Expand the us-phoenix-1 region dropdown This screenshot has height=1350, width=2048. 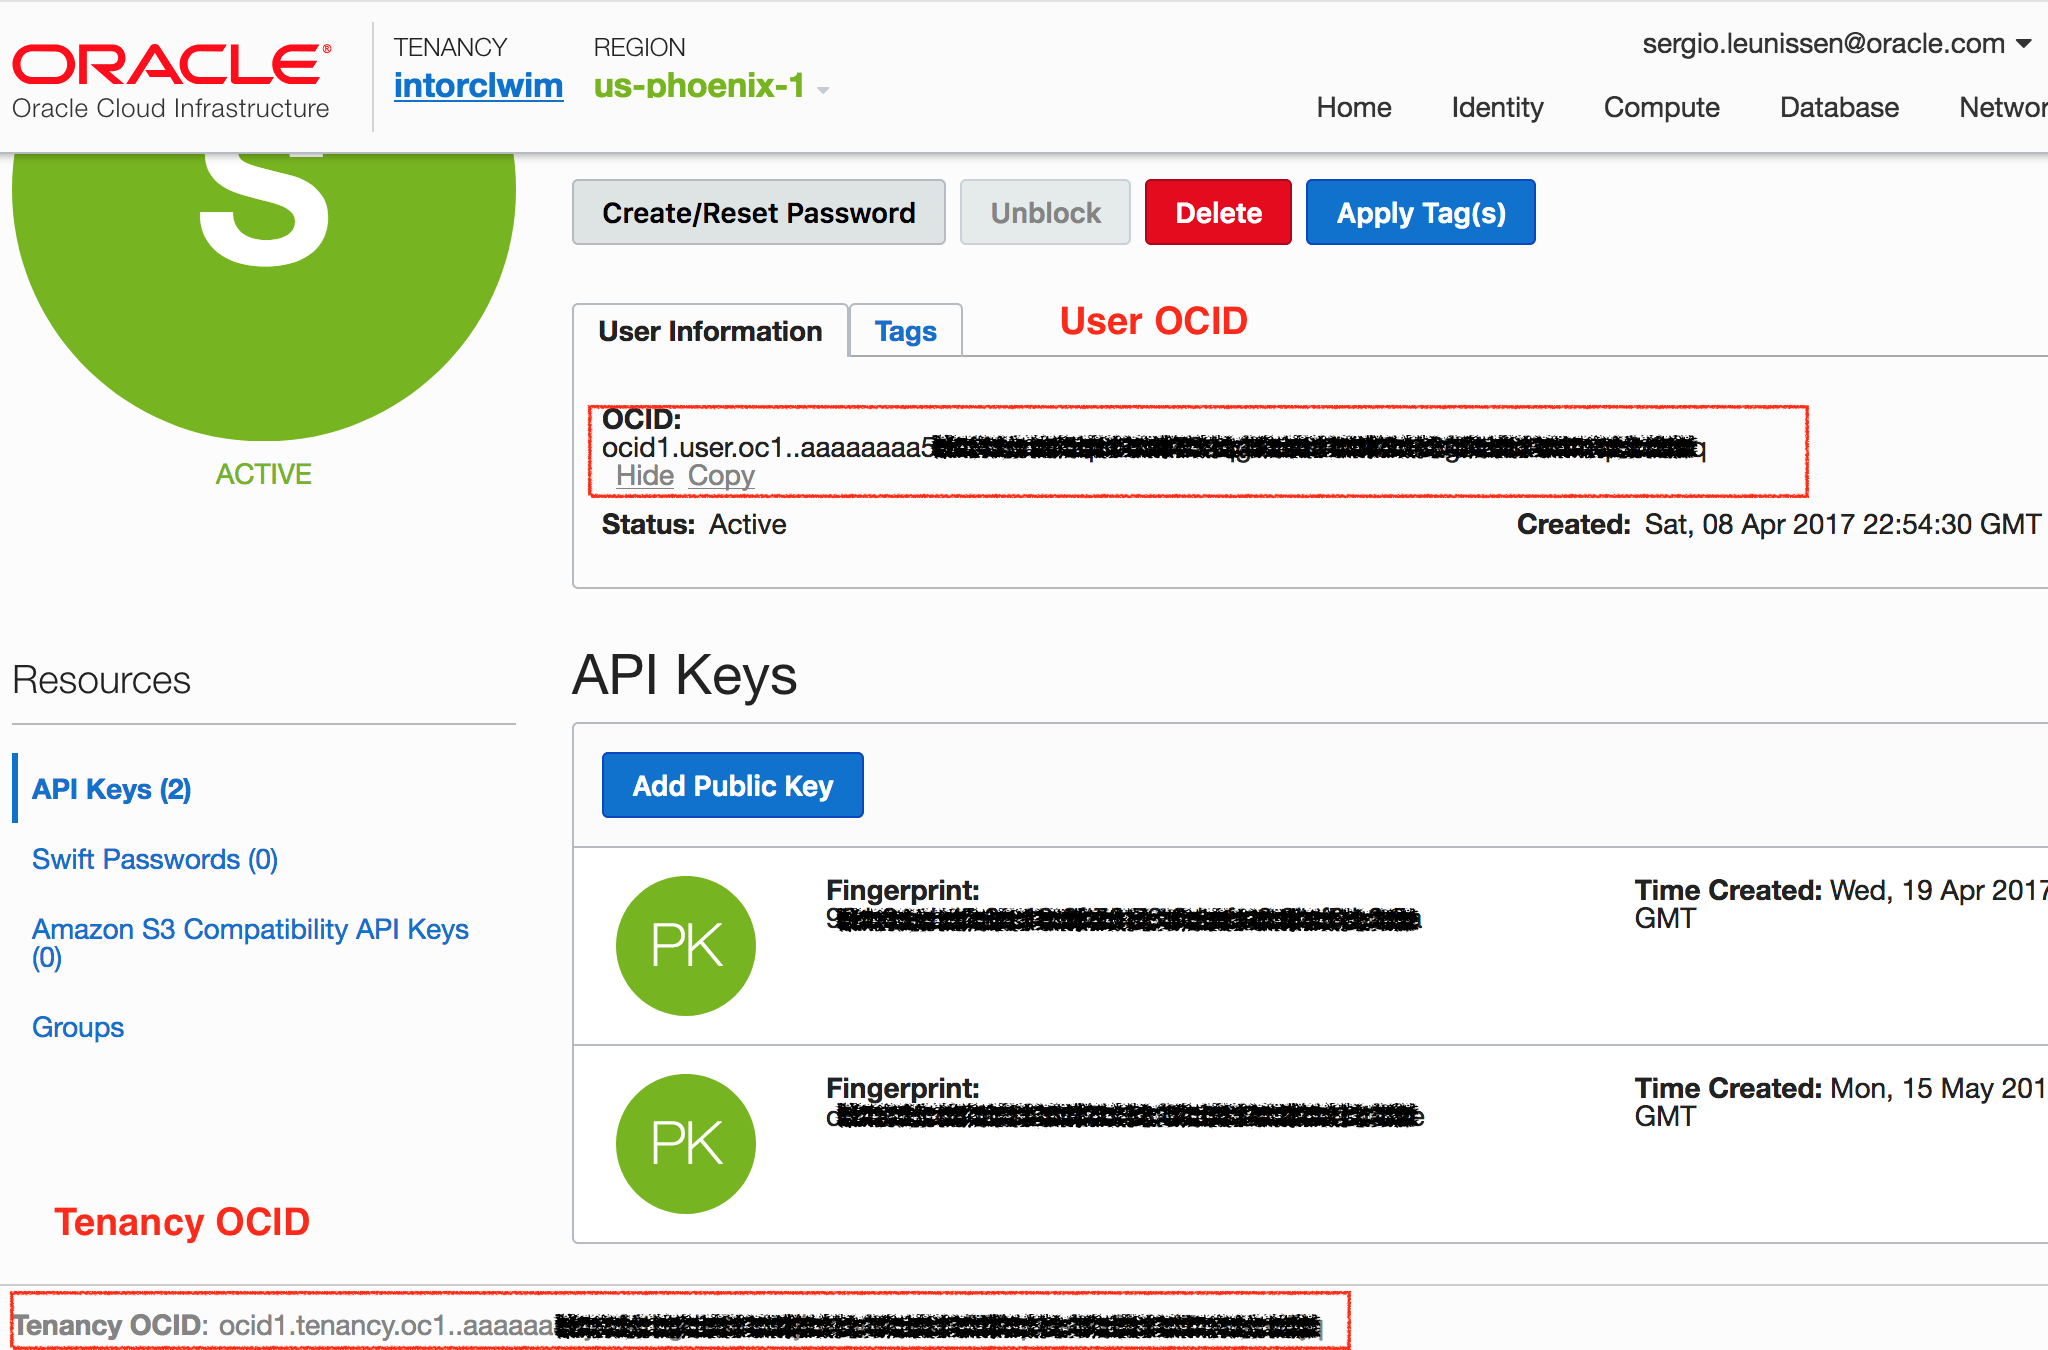pos(822,90)
